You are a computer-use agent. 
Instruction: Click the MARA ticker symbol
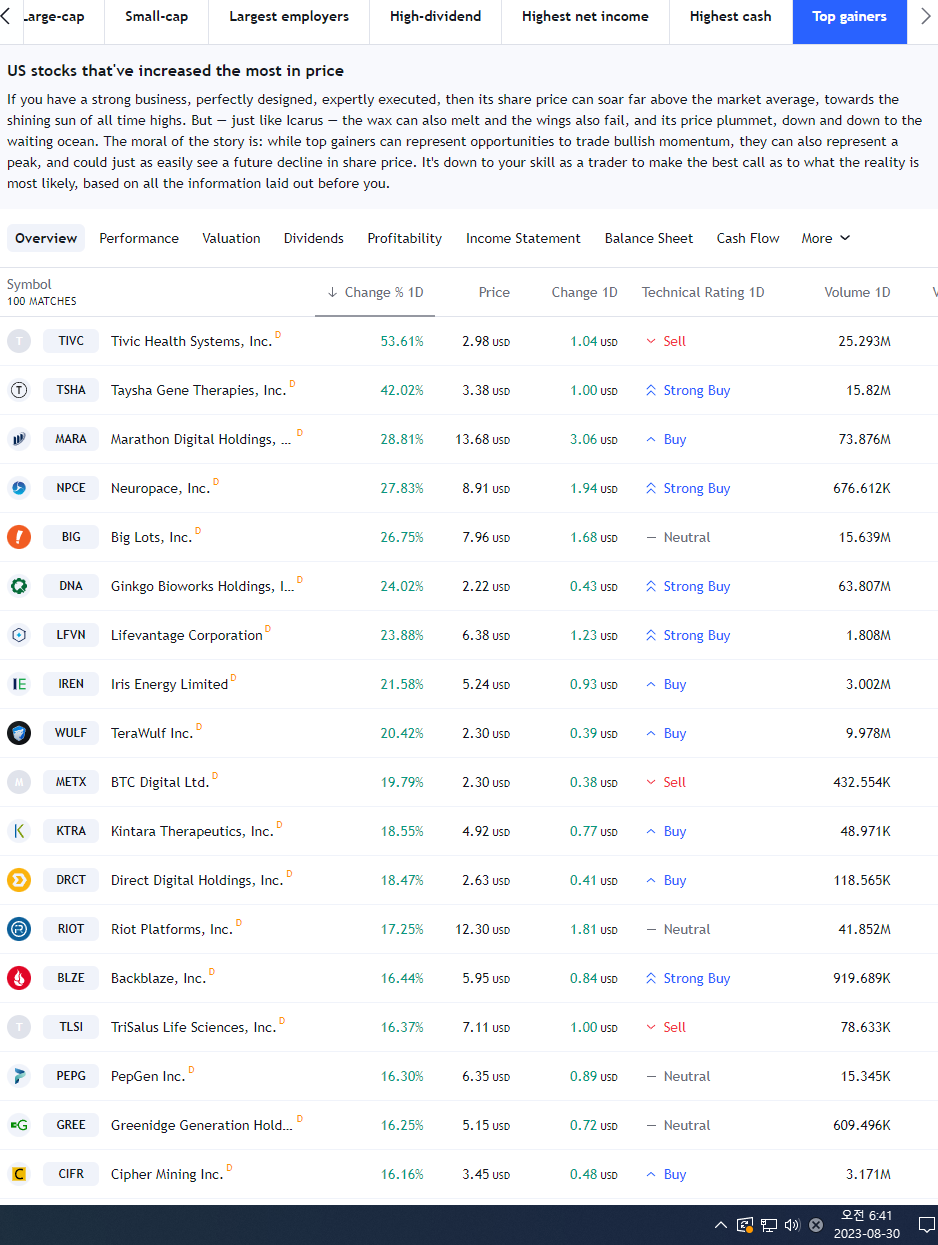(71, 439)
